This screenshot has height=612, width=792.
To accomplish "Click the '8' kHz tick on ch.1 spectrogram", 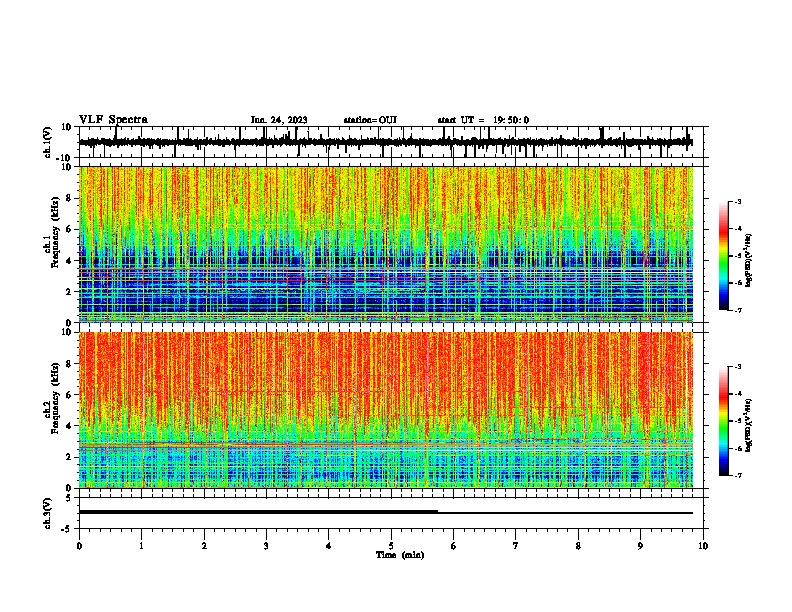I will point(70,198).
